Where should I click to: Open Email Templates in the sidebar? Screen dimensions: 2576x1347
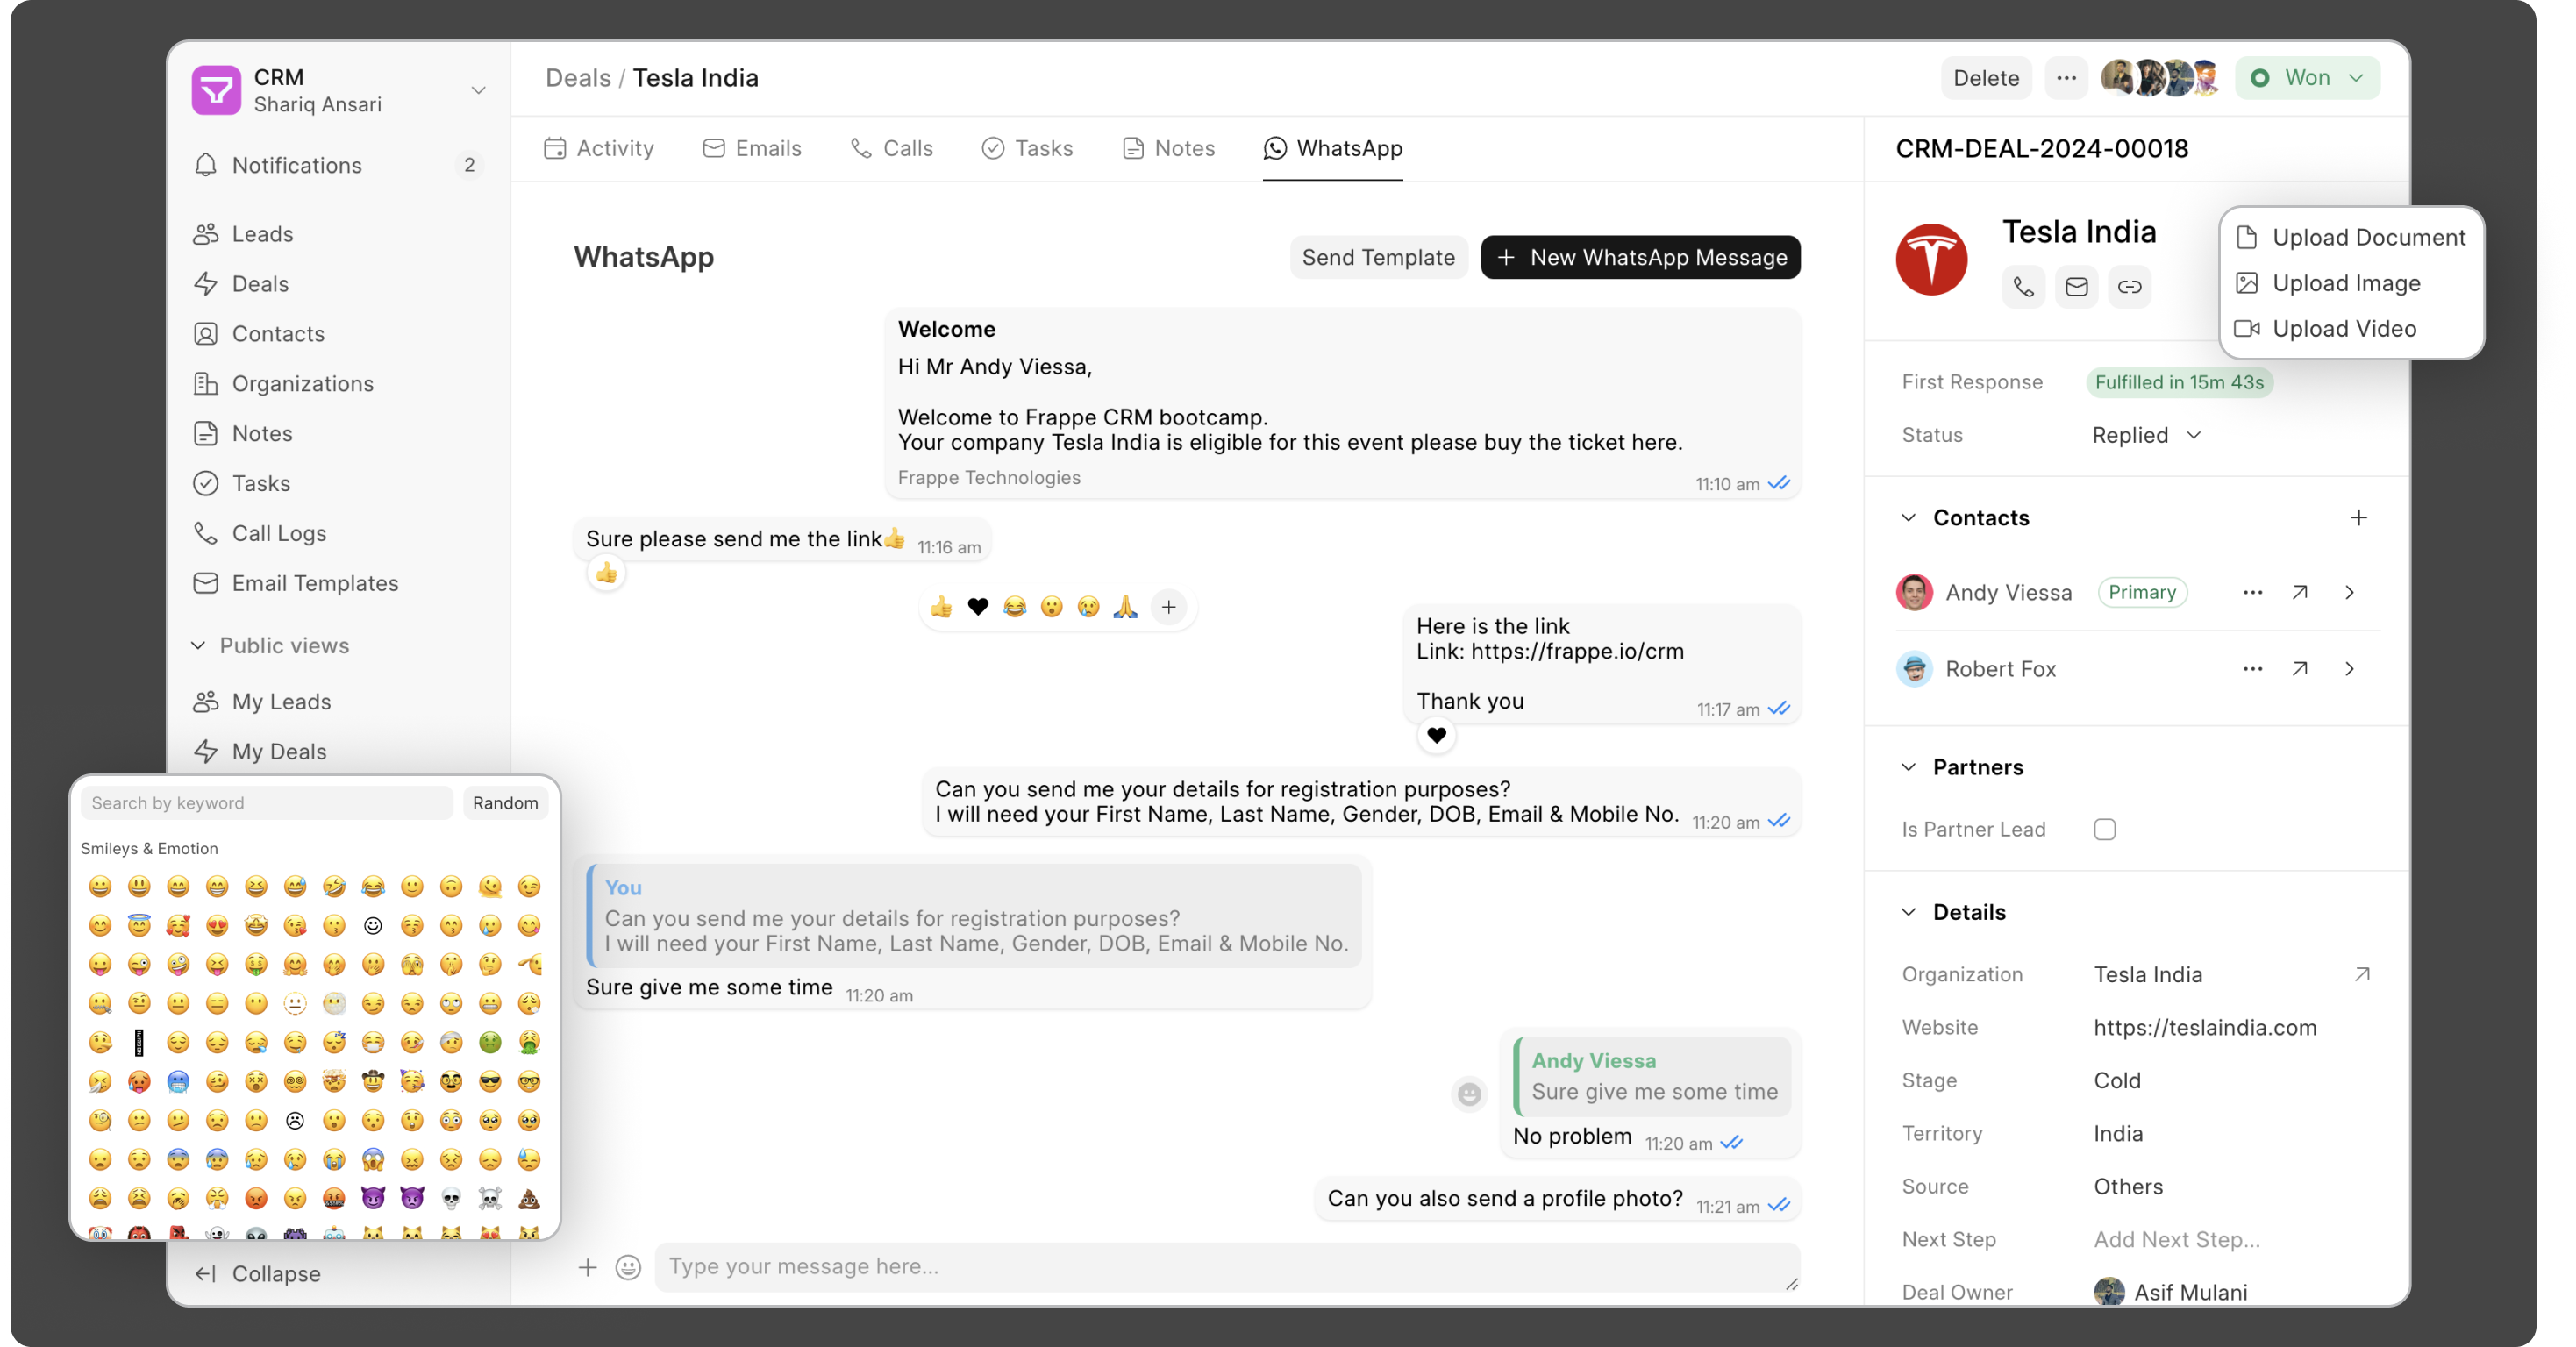[338, 584]
